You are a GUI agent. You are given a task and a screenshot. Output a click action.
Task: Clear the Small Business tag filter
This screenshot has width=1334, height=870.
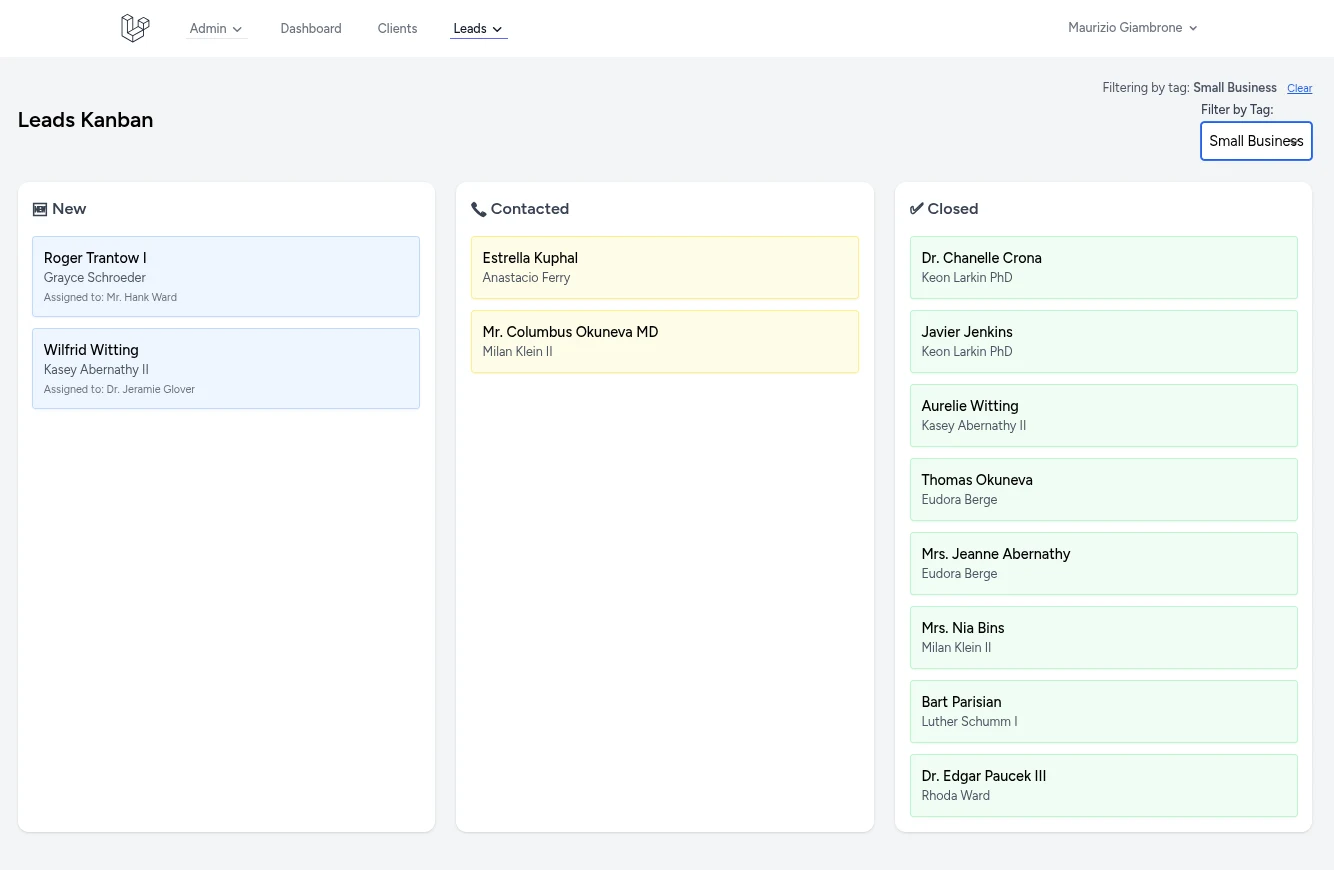point(1299,89)
